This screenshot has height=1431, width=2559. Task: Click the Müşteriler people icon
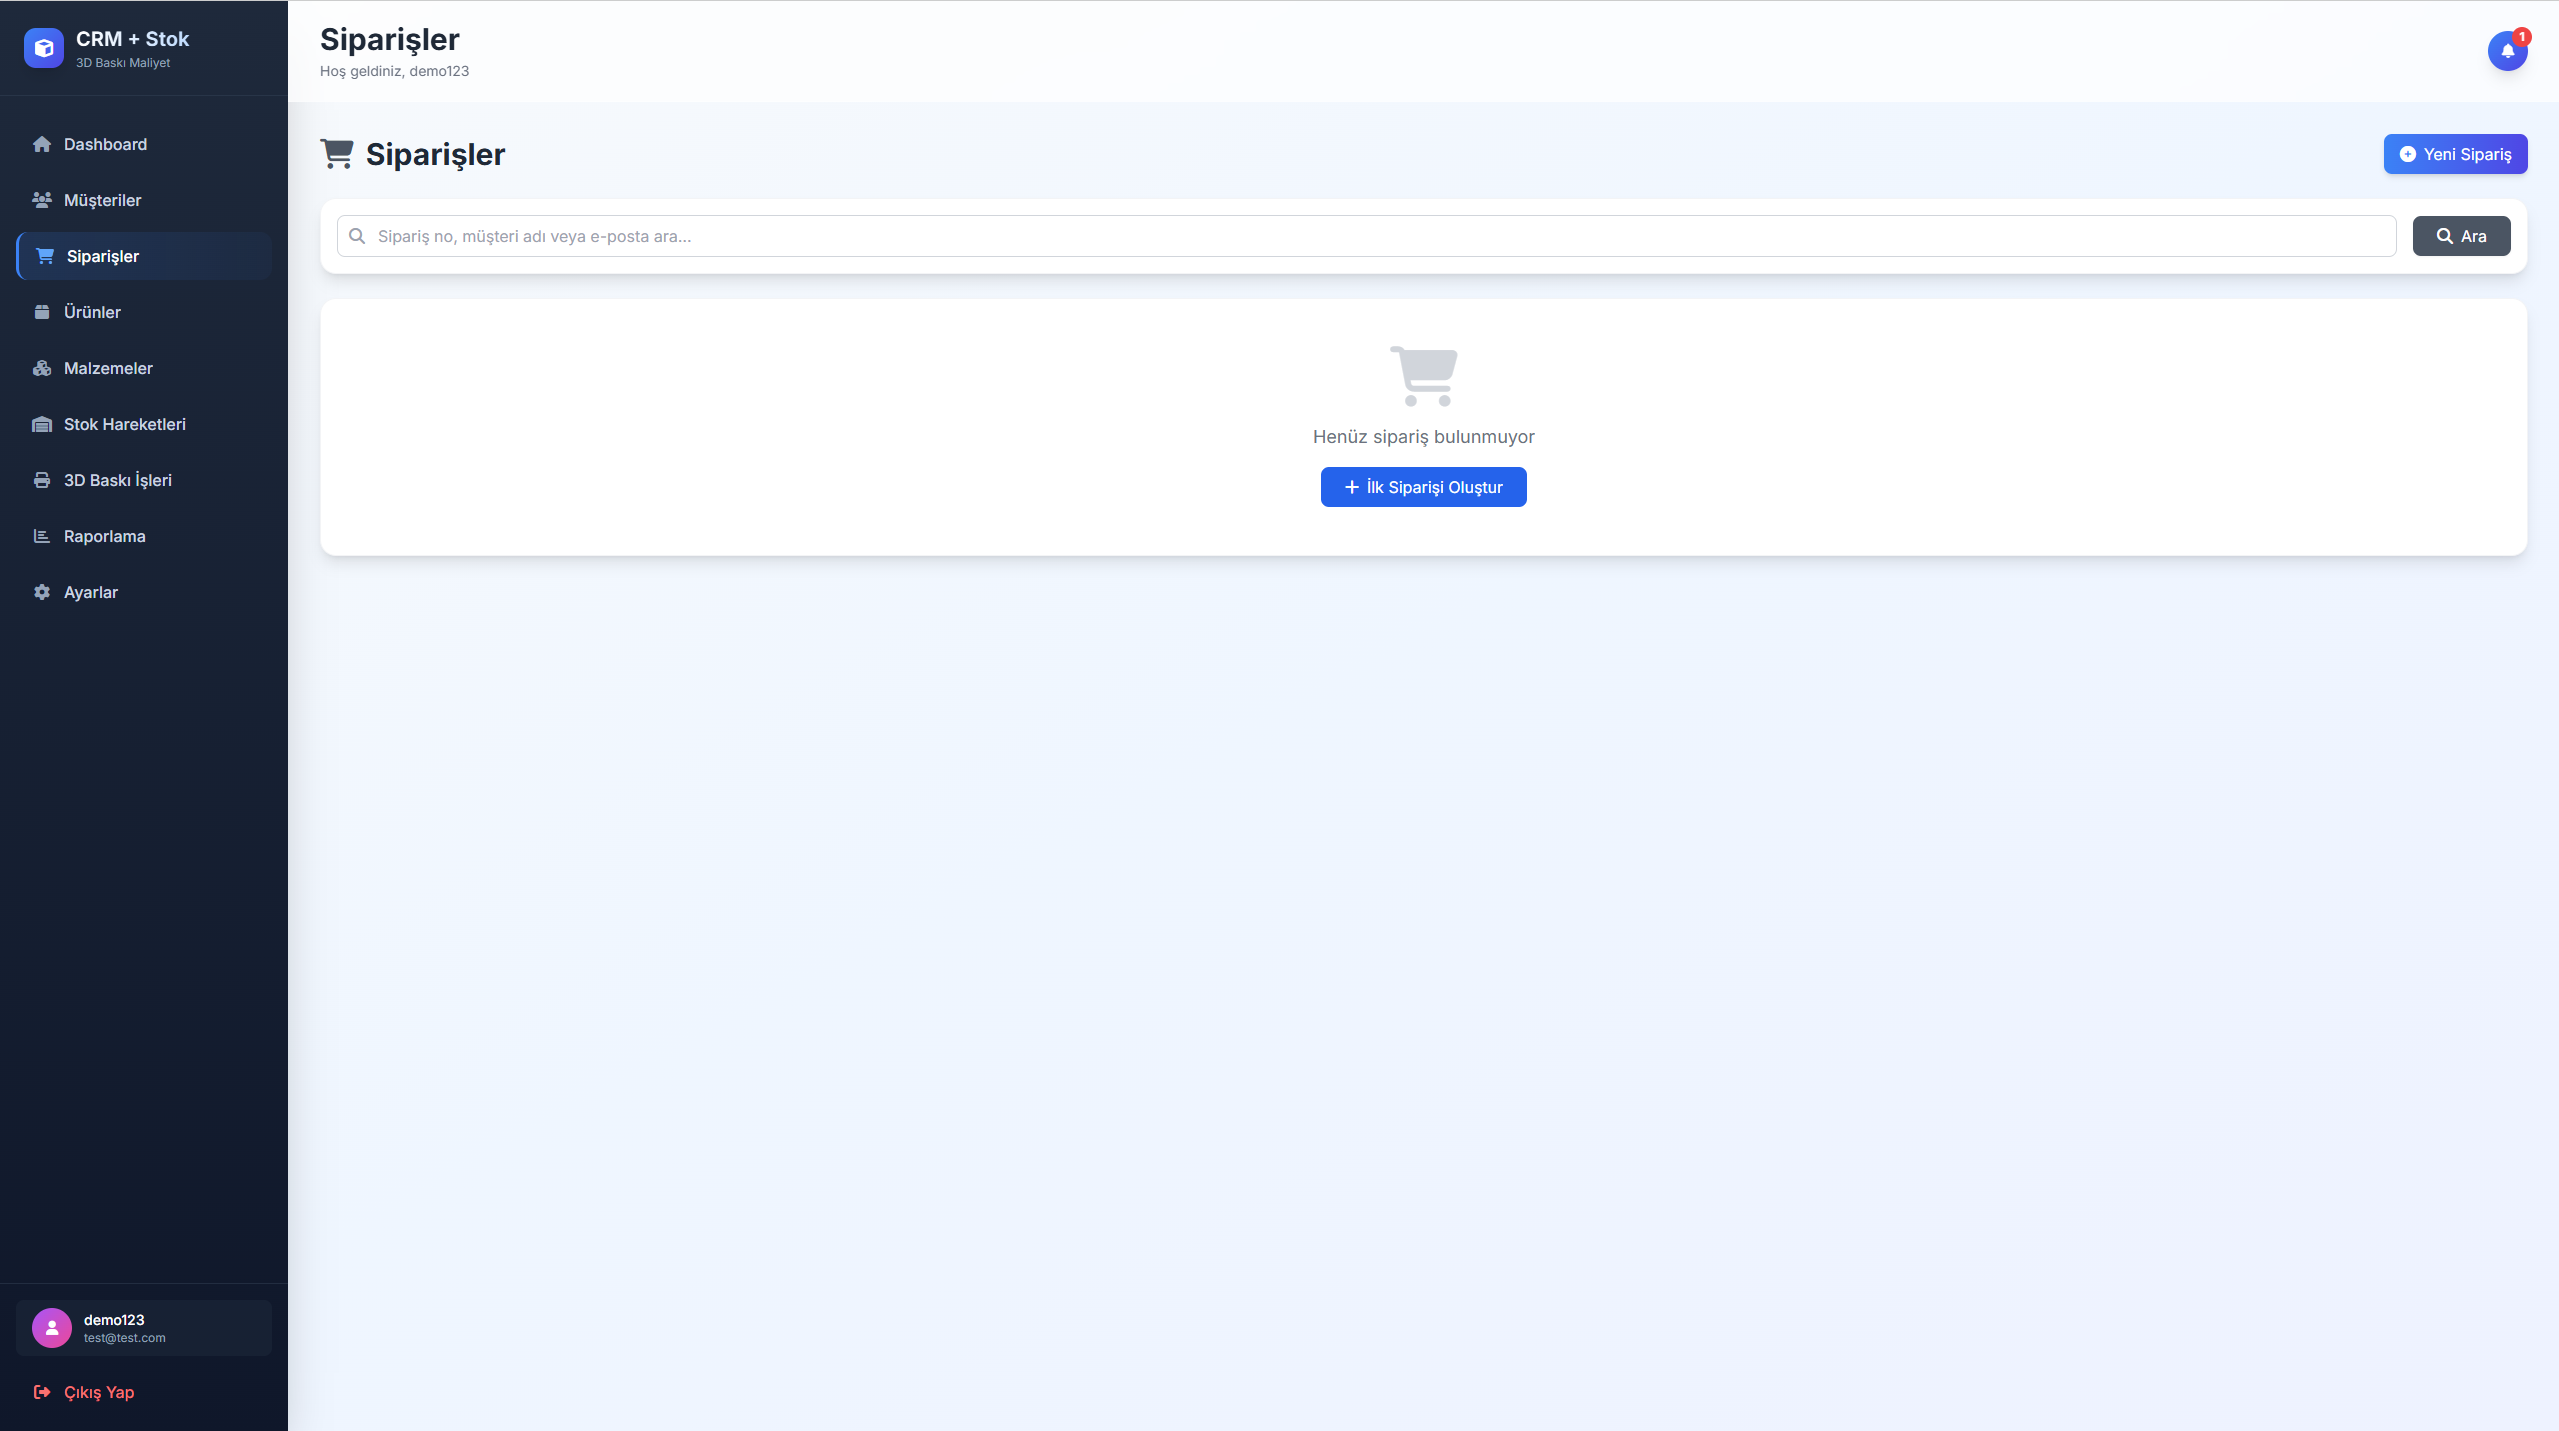point(42,200)
